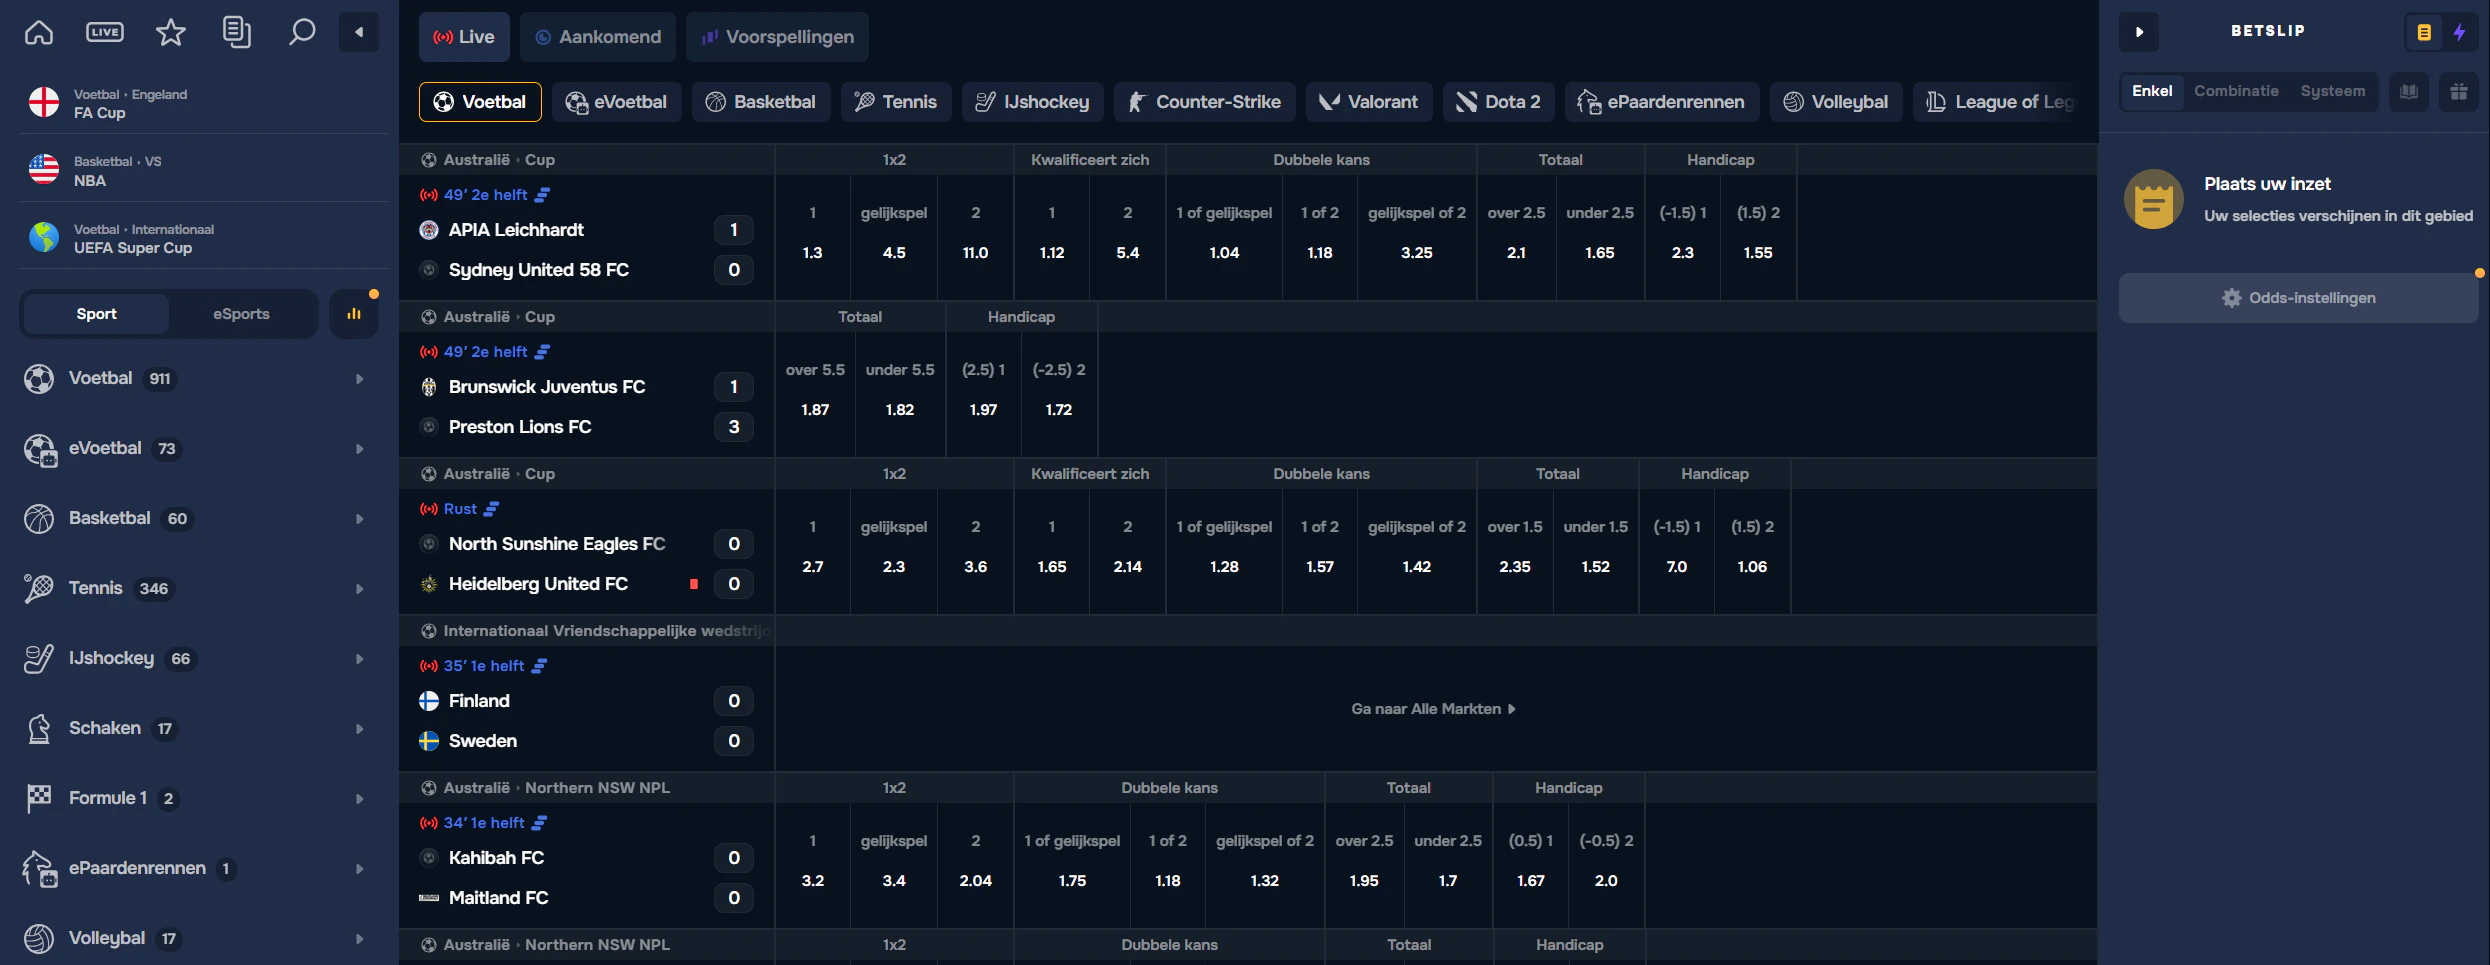Open the LIVE events icon
The width and height of the screenshot is (2490, 965).
pos(105,32)
